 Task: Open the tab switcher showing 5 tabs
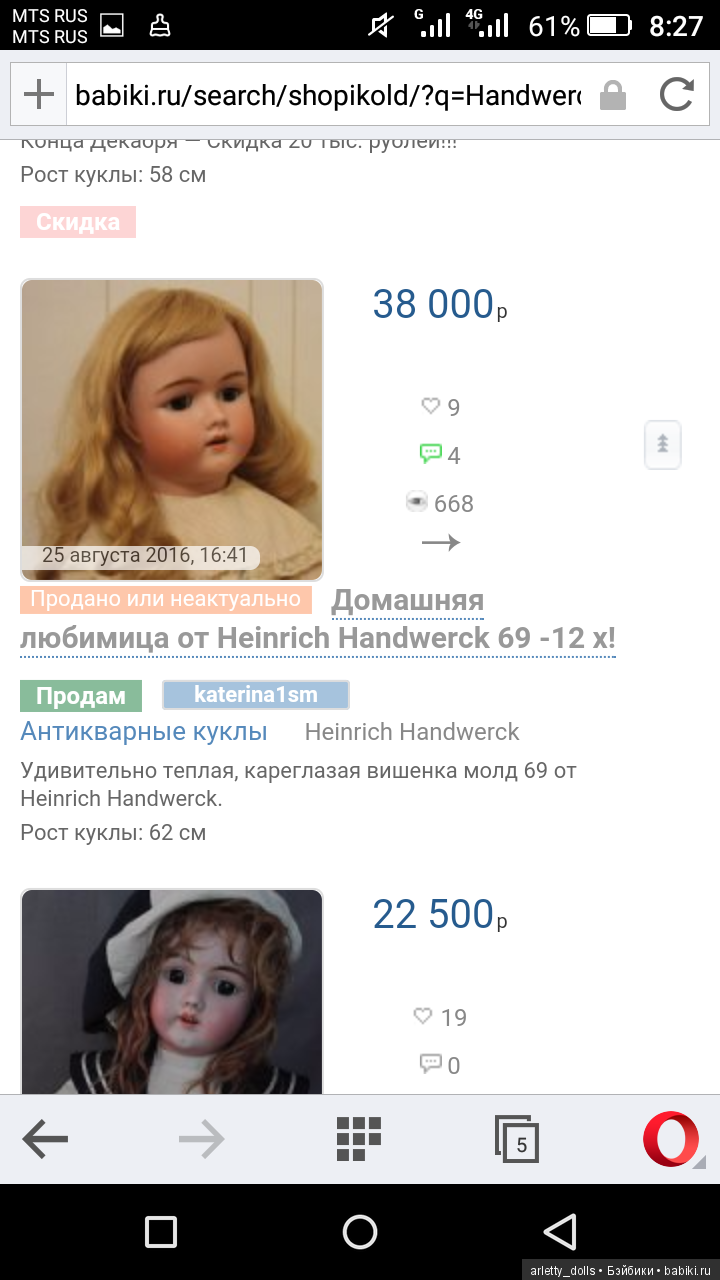point(517,1140)
